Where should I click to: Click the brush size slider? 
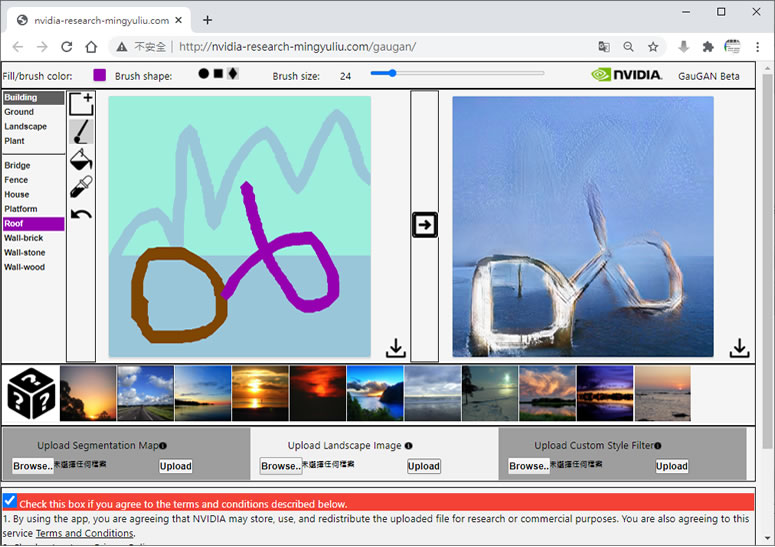tap(456, 73)
